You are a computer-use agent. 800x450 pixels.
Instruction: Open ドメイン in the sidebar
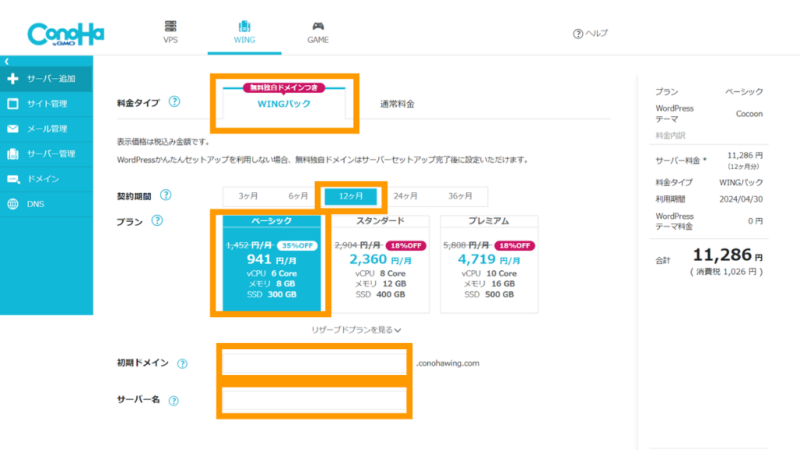[x=46, y=179]
